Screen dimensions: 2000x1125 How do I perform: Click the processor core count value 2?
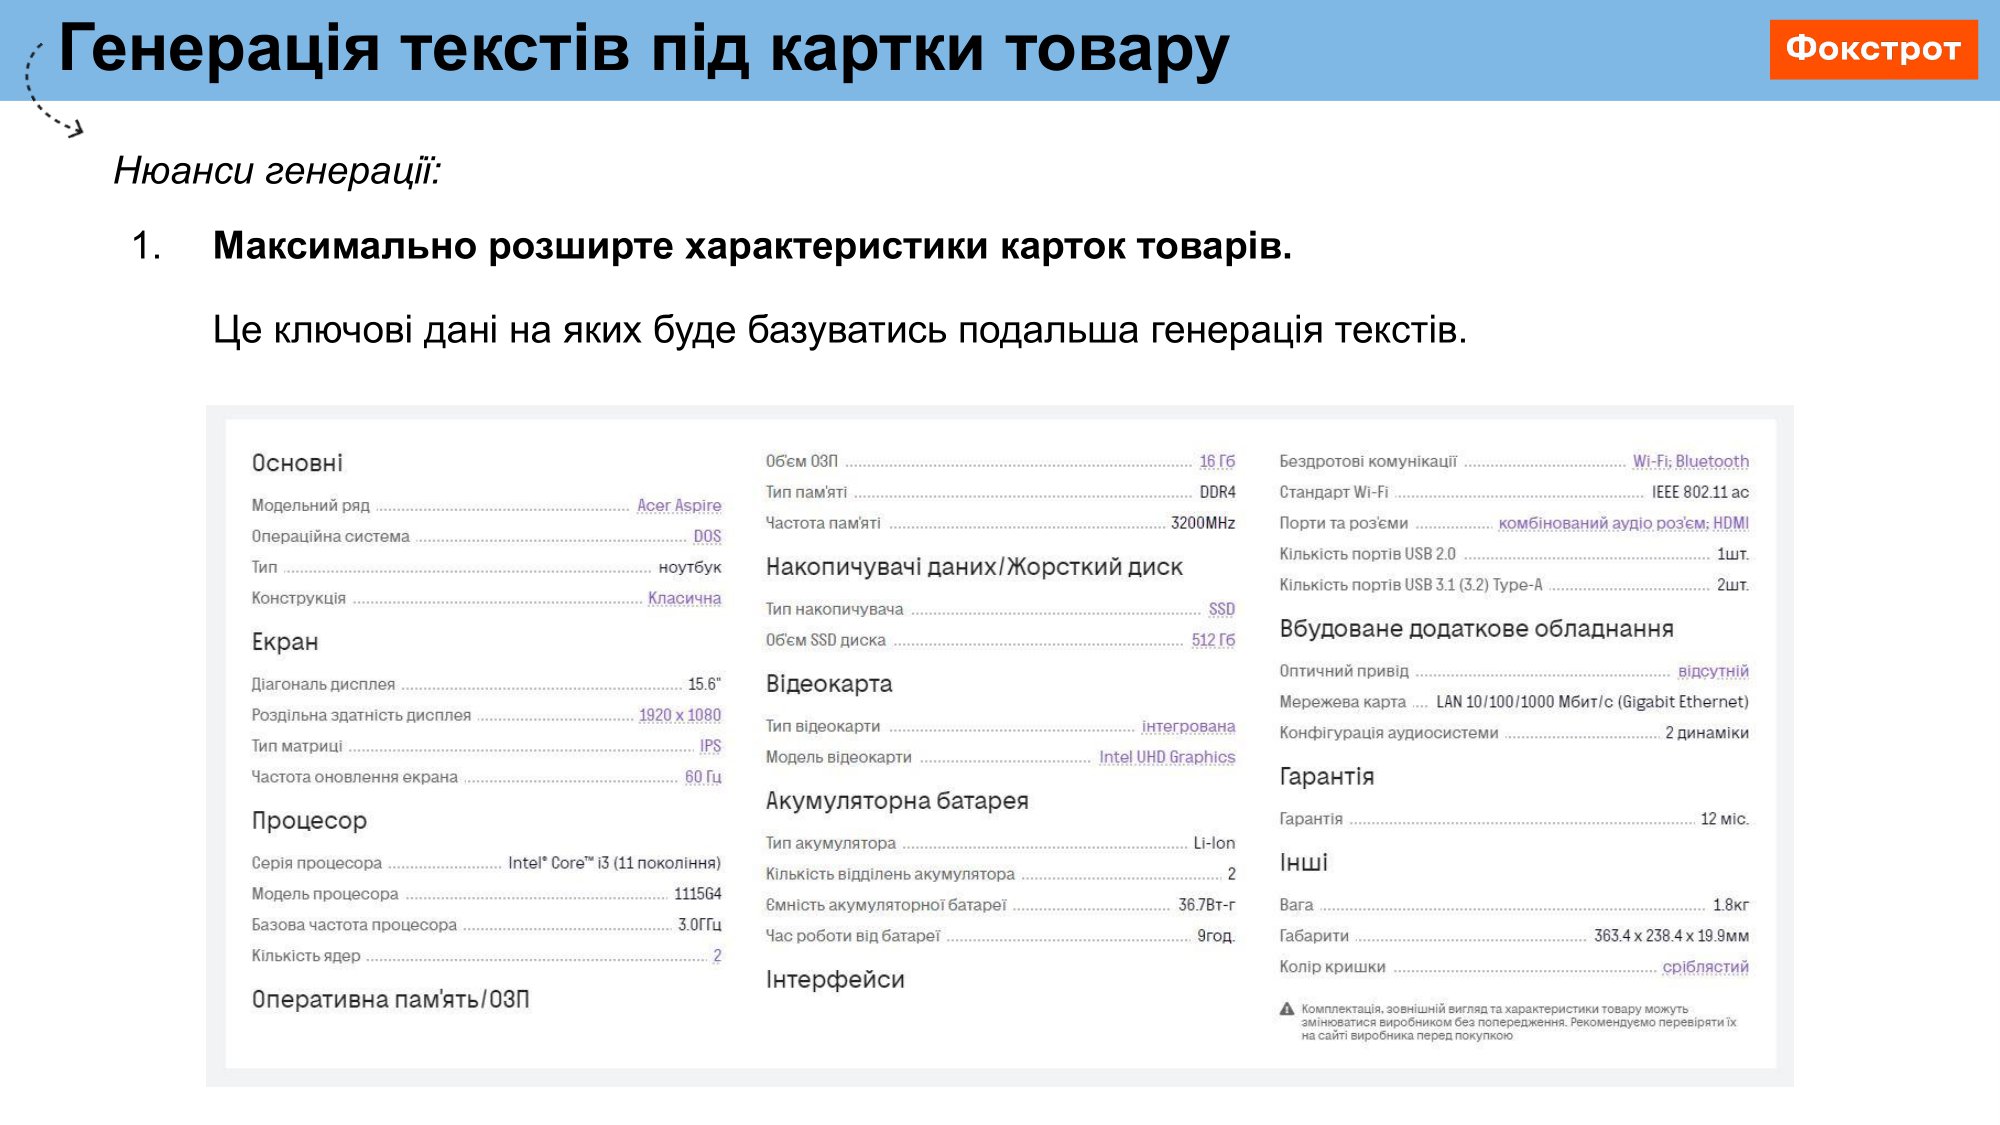point(717,957)
